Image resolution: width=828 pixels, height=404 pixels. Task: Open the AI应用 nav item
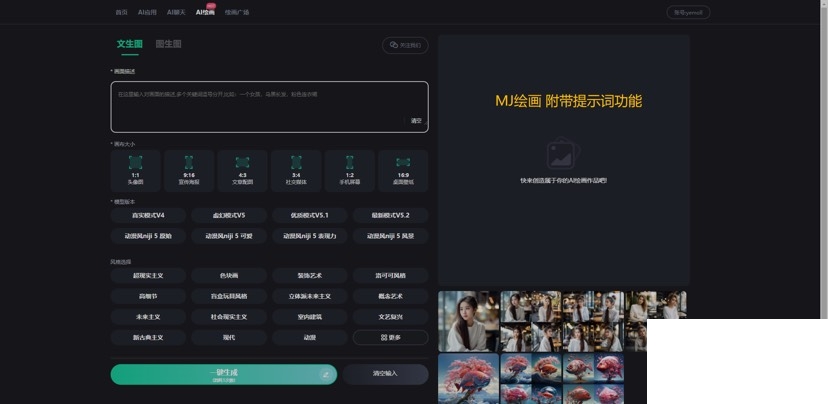point(147,12)
